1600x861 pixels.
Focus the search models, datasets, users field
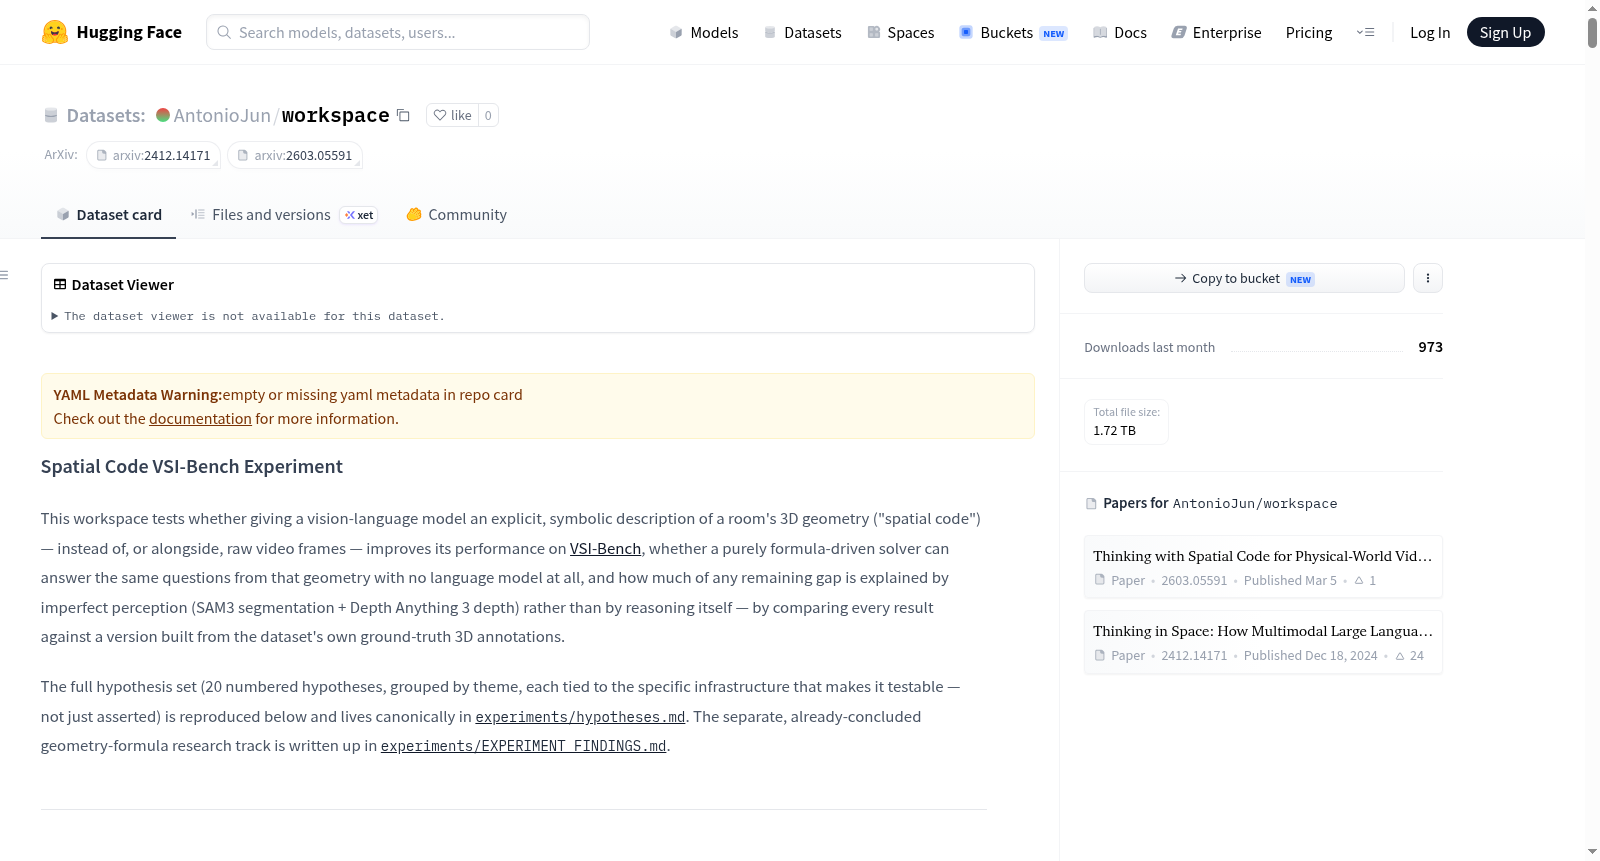tap(398, 32)
